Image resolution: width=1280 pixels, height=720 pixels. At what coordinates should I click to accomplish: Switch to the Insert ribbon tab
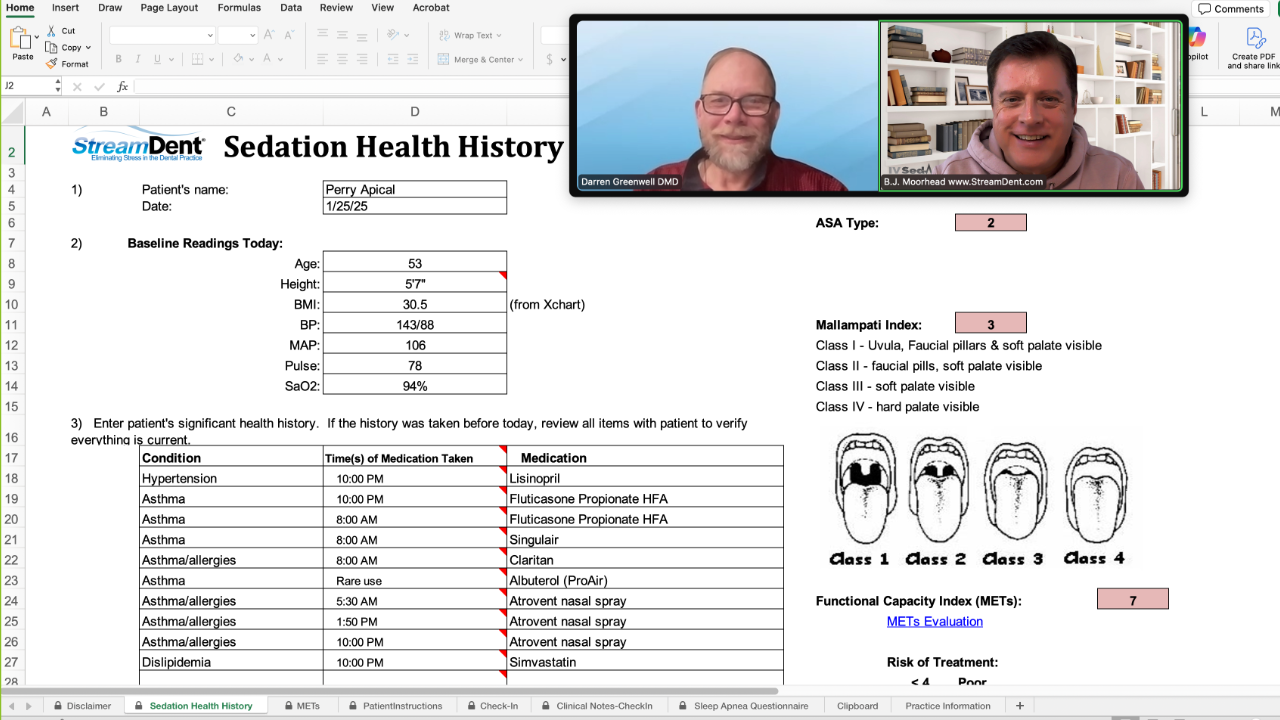(66, 8)
